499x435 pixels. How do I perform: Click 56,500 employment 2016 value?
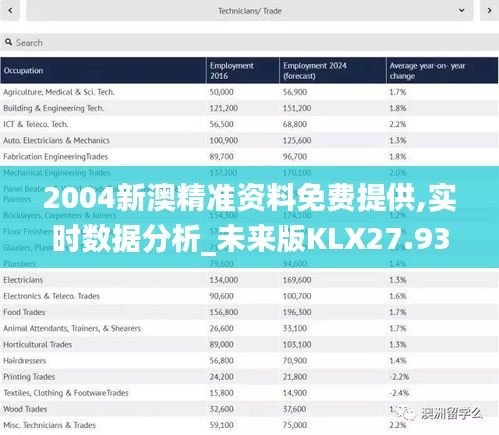[221, 124]
